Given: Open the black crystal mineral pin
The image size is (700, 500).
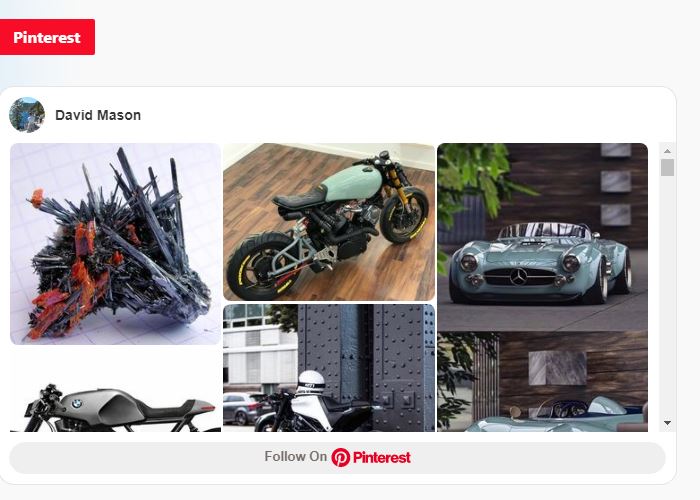Looking at the screenshot, I should (x=115, y=244).
